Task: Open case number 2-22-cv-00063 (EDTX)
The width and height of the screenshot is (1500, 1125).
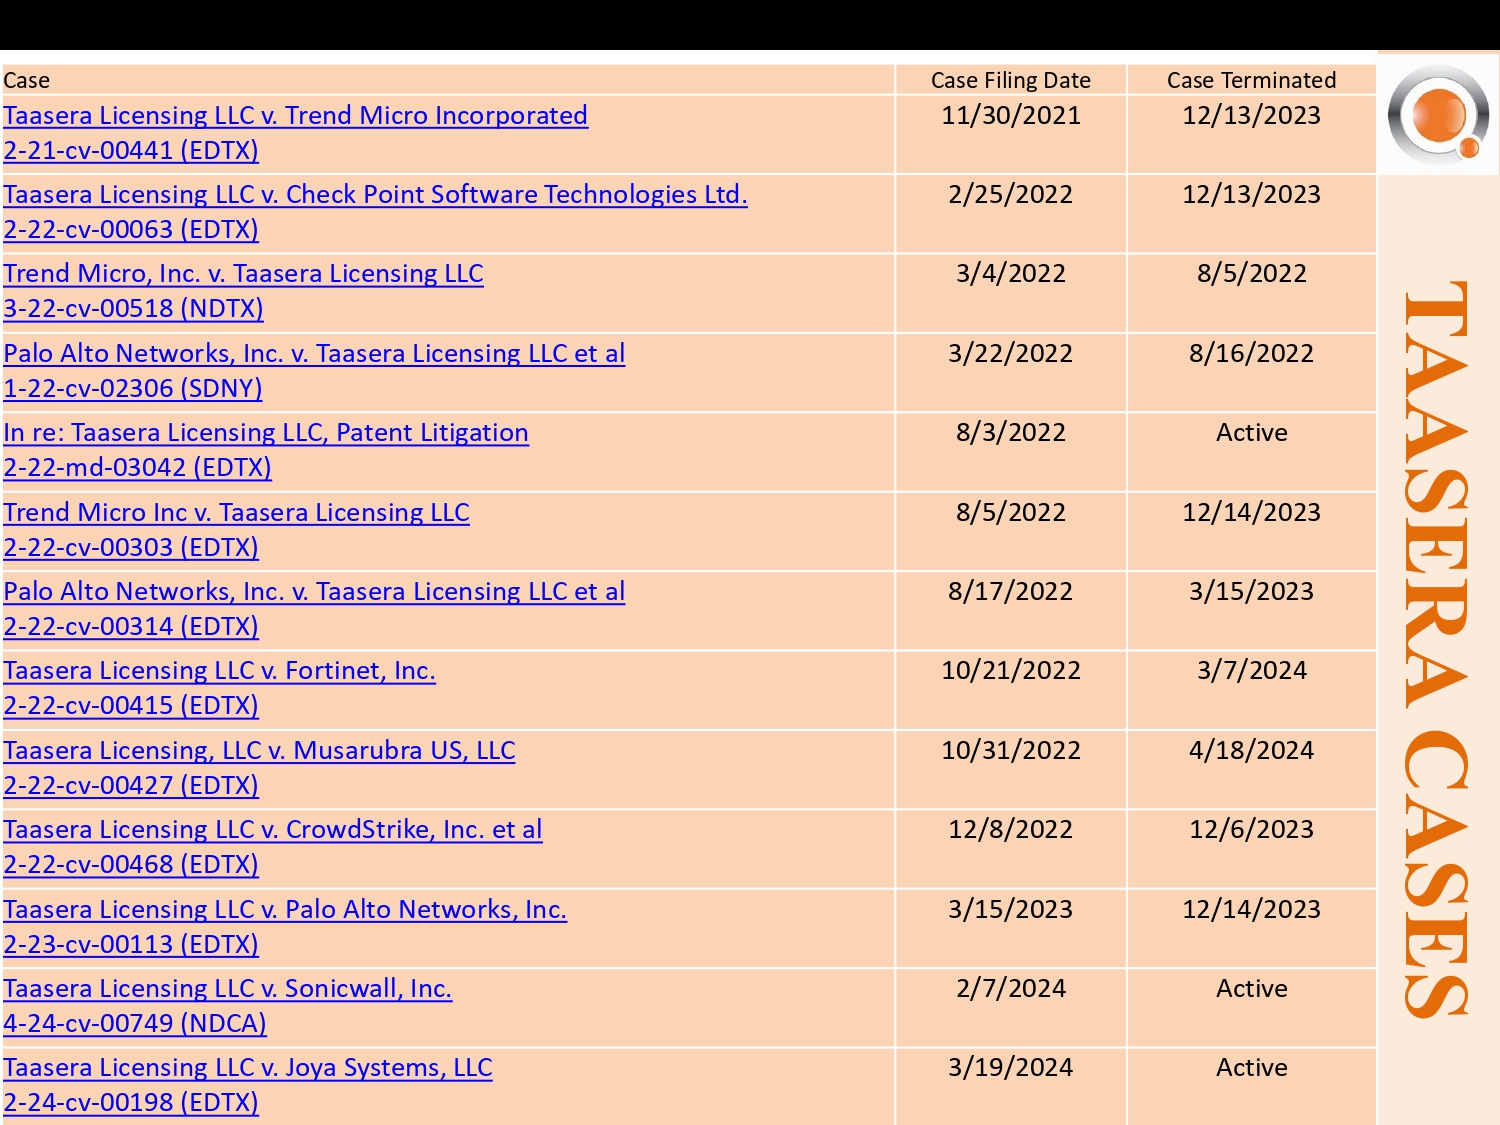Action: pos(131,230)
